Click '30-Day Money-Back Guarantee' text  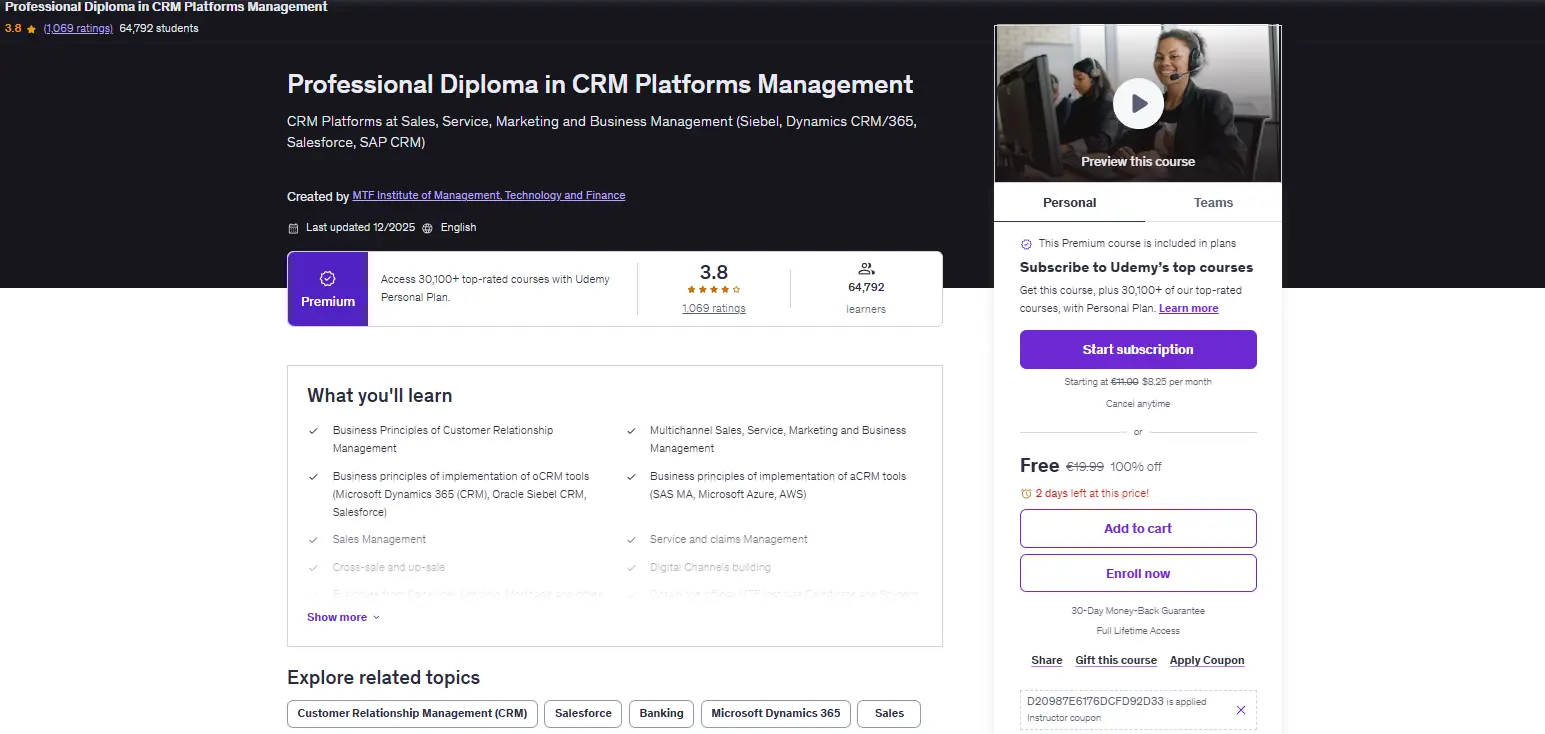click(1138, 611)
